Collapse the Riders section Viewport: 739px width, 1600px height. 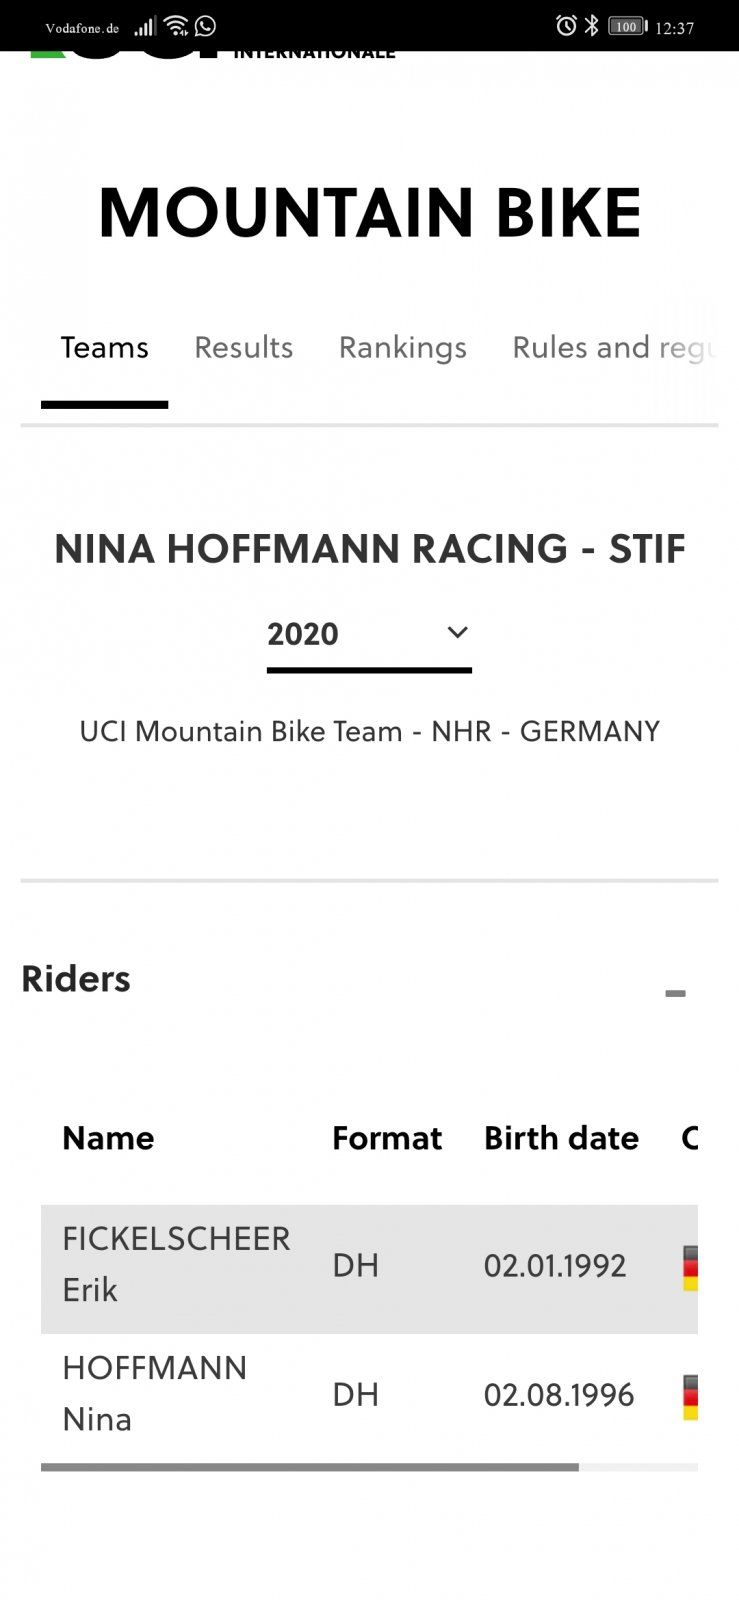pos(675,993)
